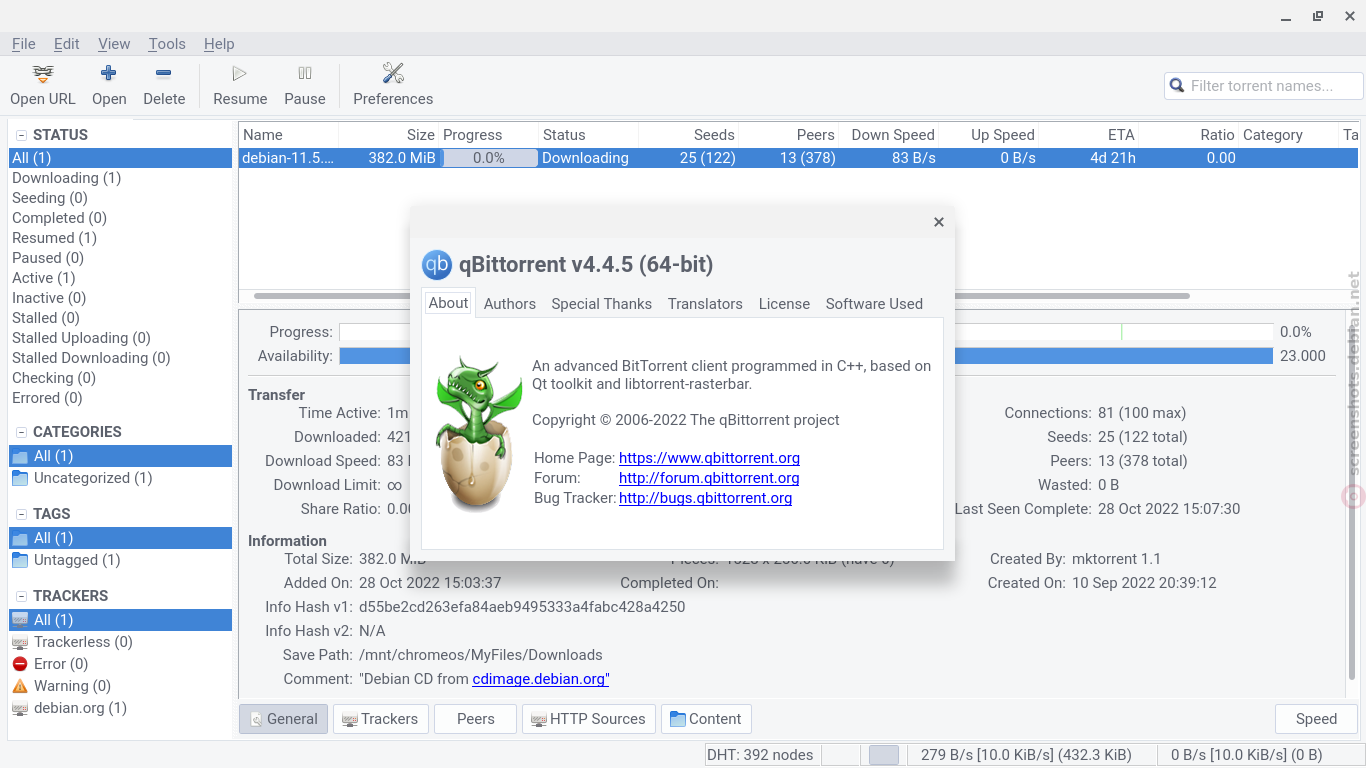The width and height of the screenshot is (1366, 768).
Task: Click the Resume toolbar icon
Action: tap(240, 73)
